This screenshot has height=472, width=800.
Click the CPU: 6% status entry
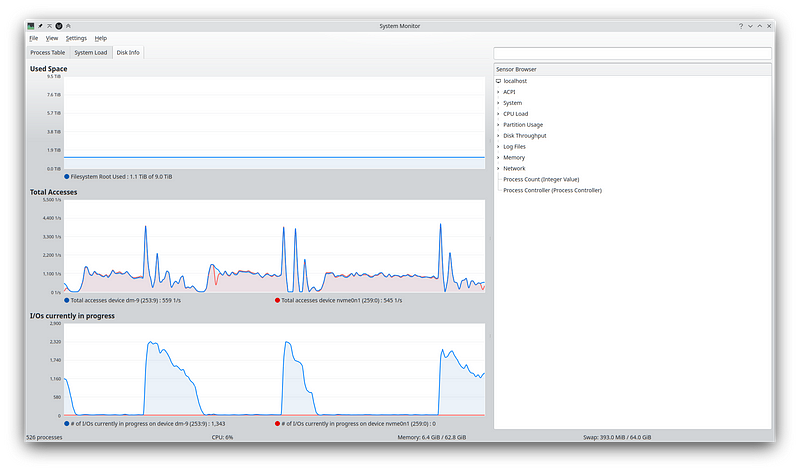click(222, 437)
